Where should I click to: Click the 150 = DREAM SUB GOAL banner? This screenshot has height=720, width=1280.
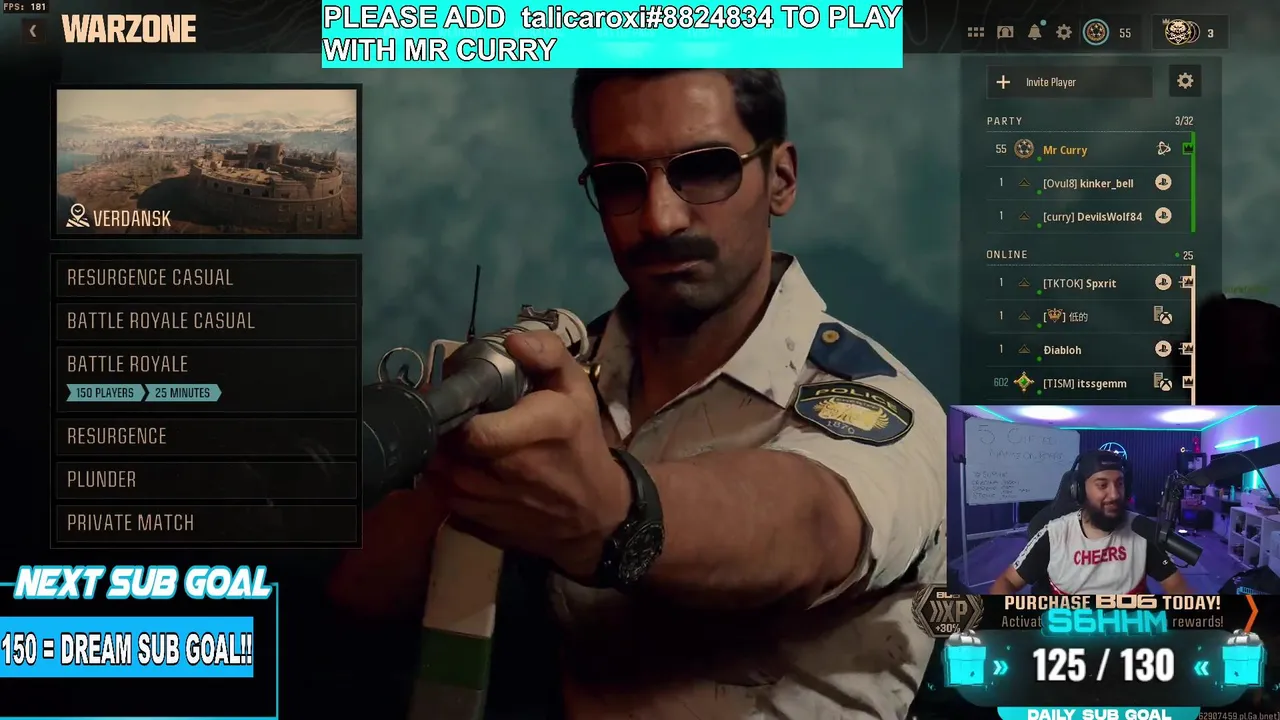coord(127,650)
